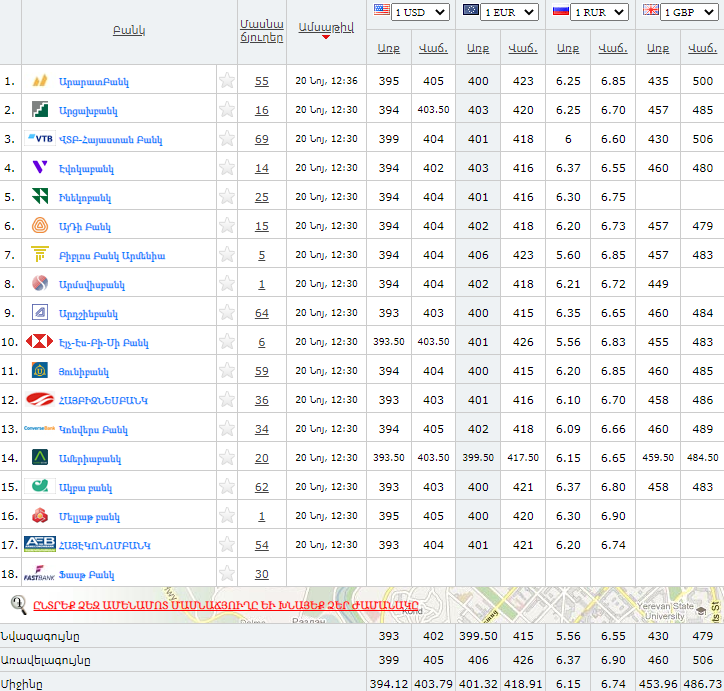Click the green Ameriabank logo in row 14

tap(40, 457)
